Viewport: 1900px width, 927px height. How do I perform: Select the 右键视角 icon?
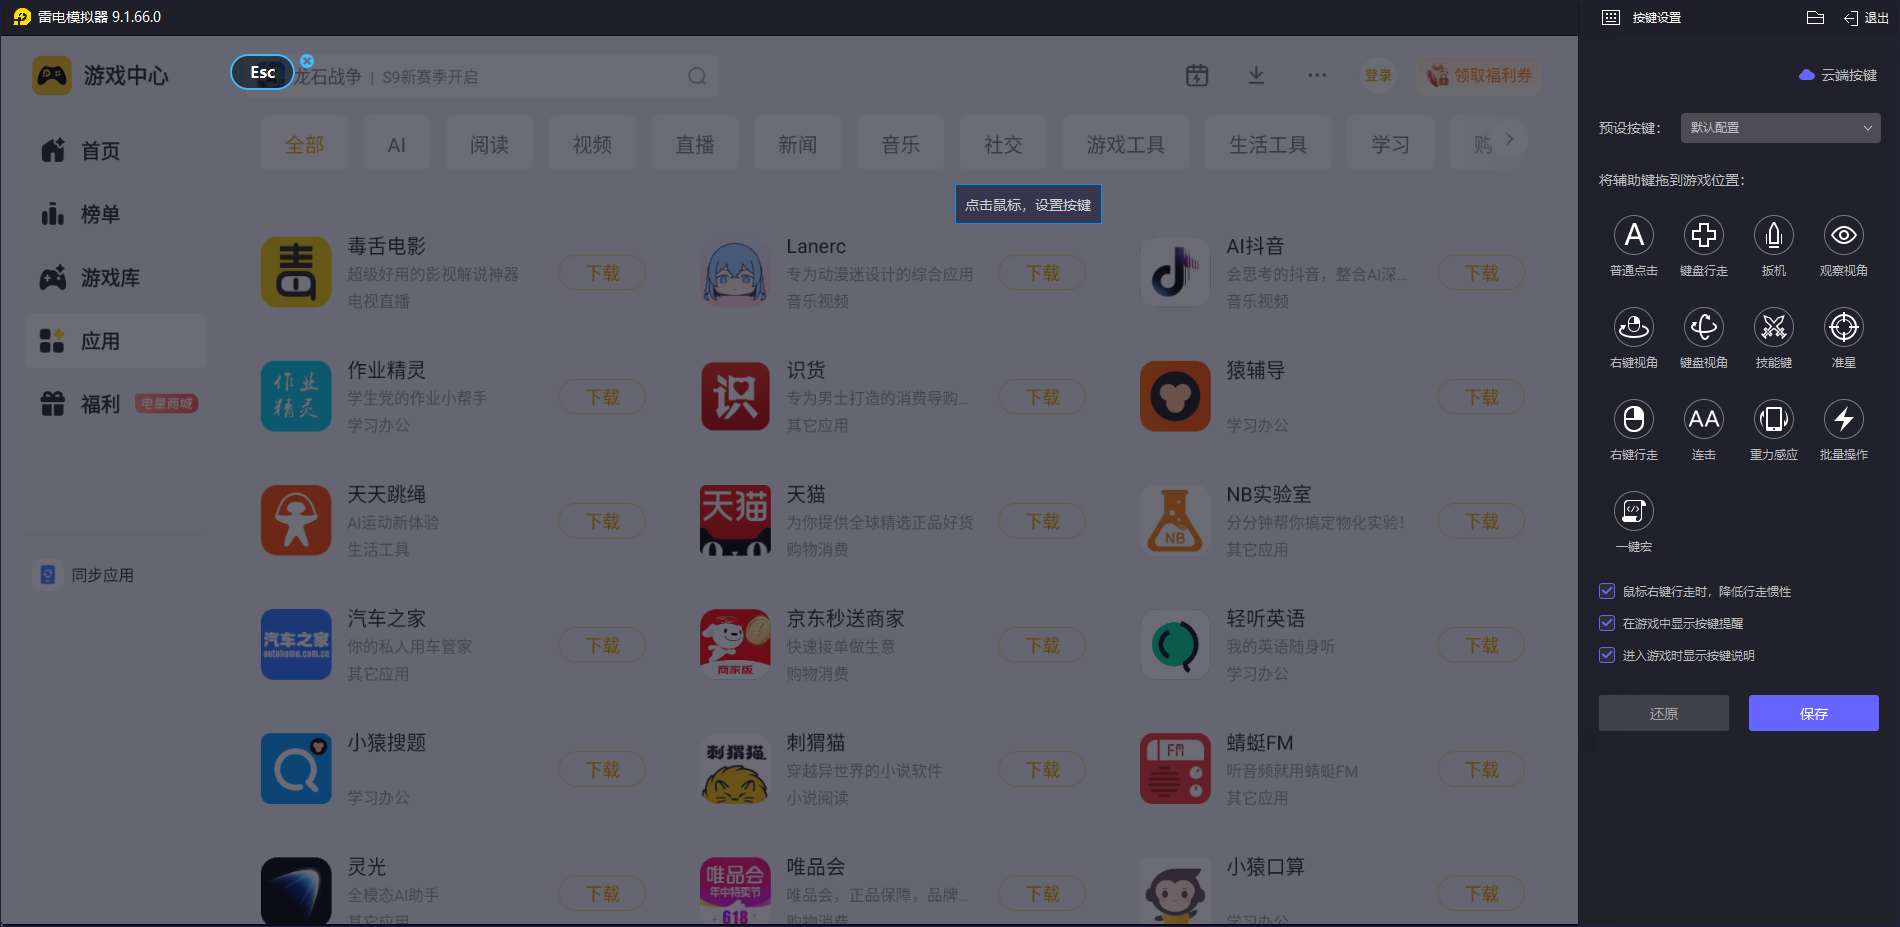click(1634, 327)
